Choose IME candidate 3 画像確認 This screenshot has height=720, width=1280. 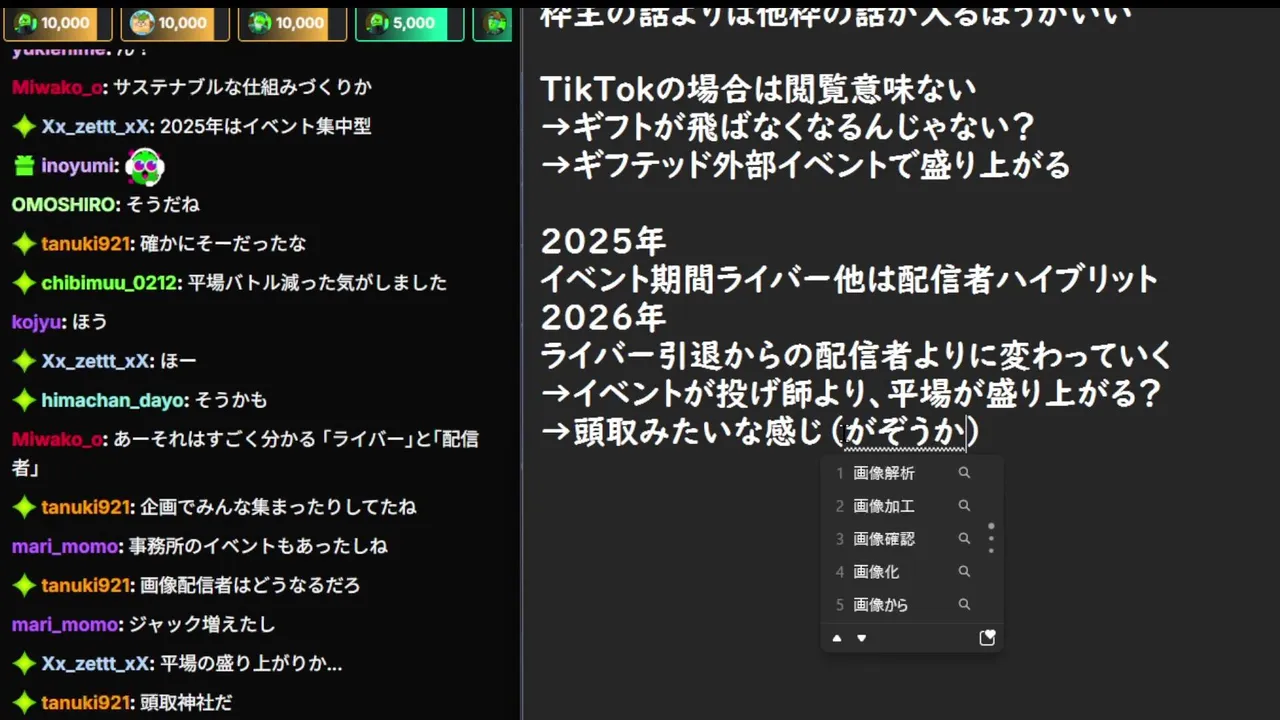click(884, 539)
